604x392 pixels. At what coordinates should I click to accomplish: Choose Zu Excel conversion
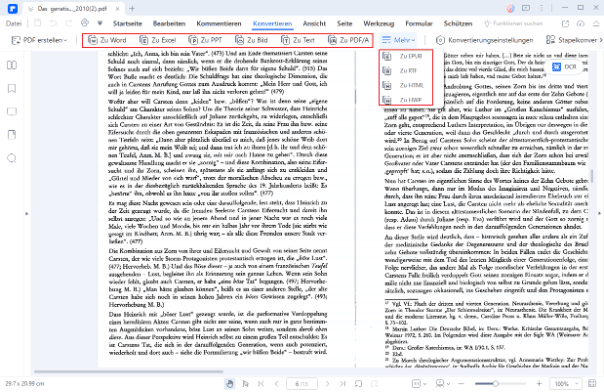158,40
